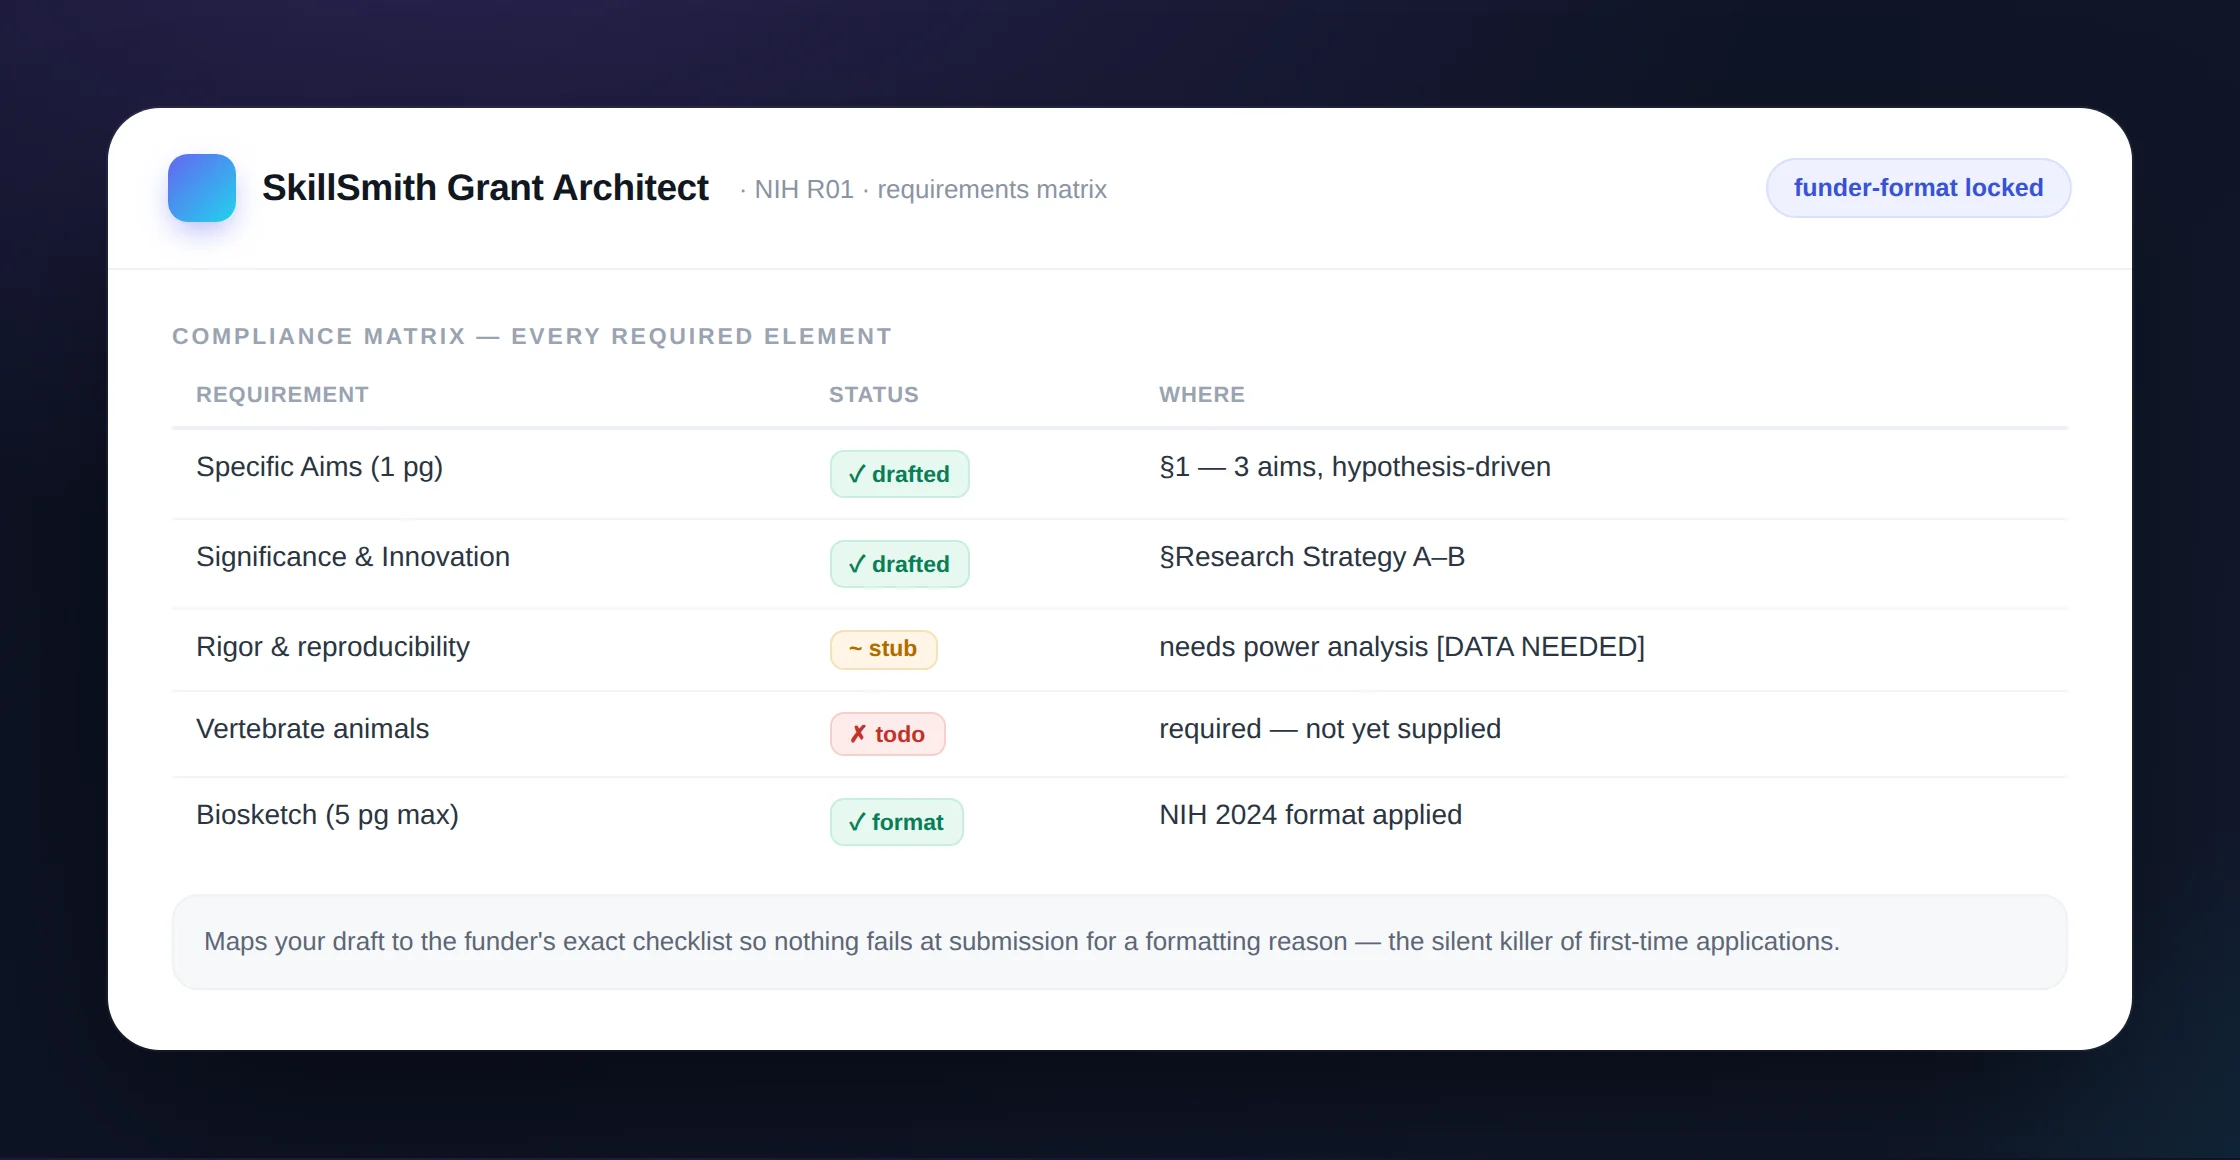
Task: Click the '✓ format' status badge
Action: [x=896, y=822]
